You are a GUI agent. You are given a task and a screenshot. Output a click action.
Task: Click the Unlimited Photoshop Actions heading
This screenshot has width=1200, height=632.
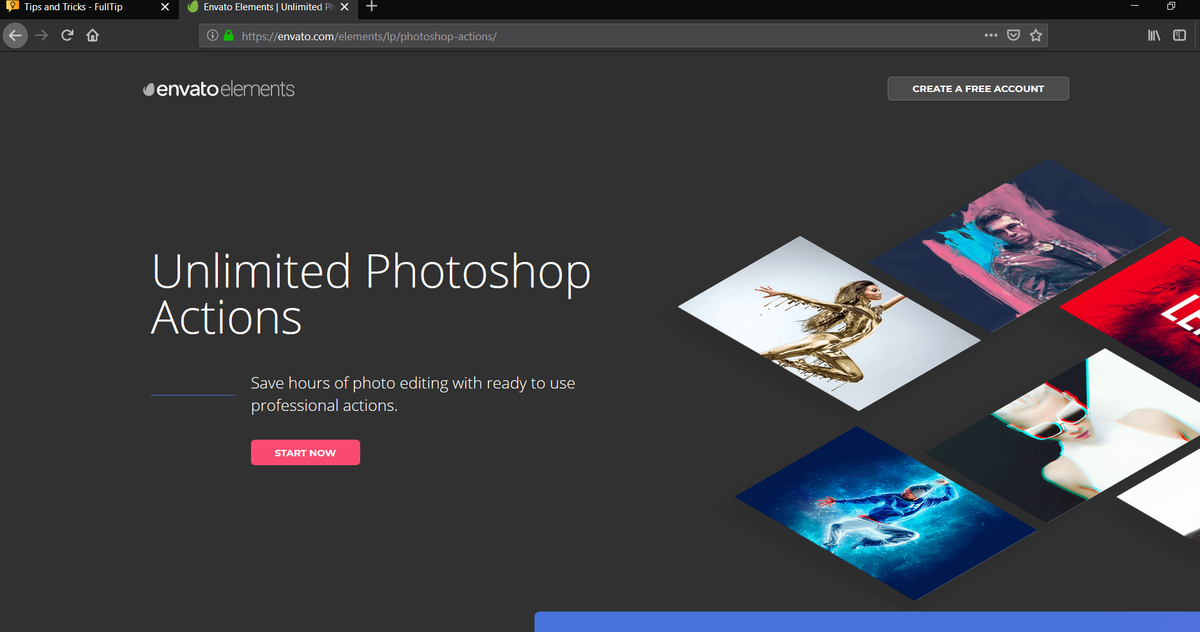[371, 295]
